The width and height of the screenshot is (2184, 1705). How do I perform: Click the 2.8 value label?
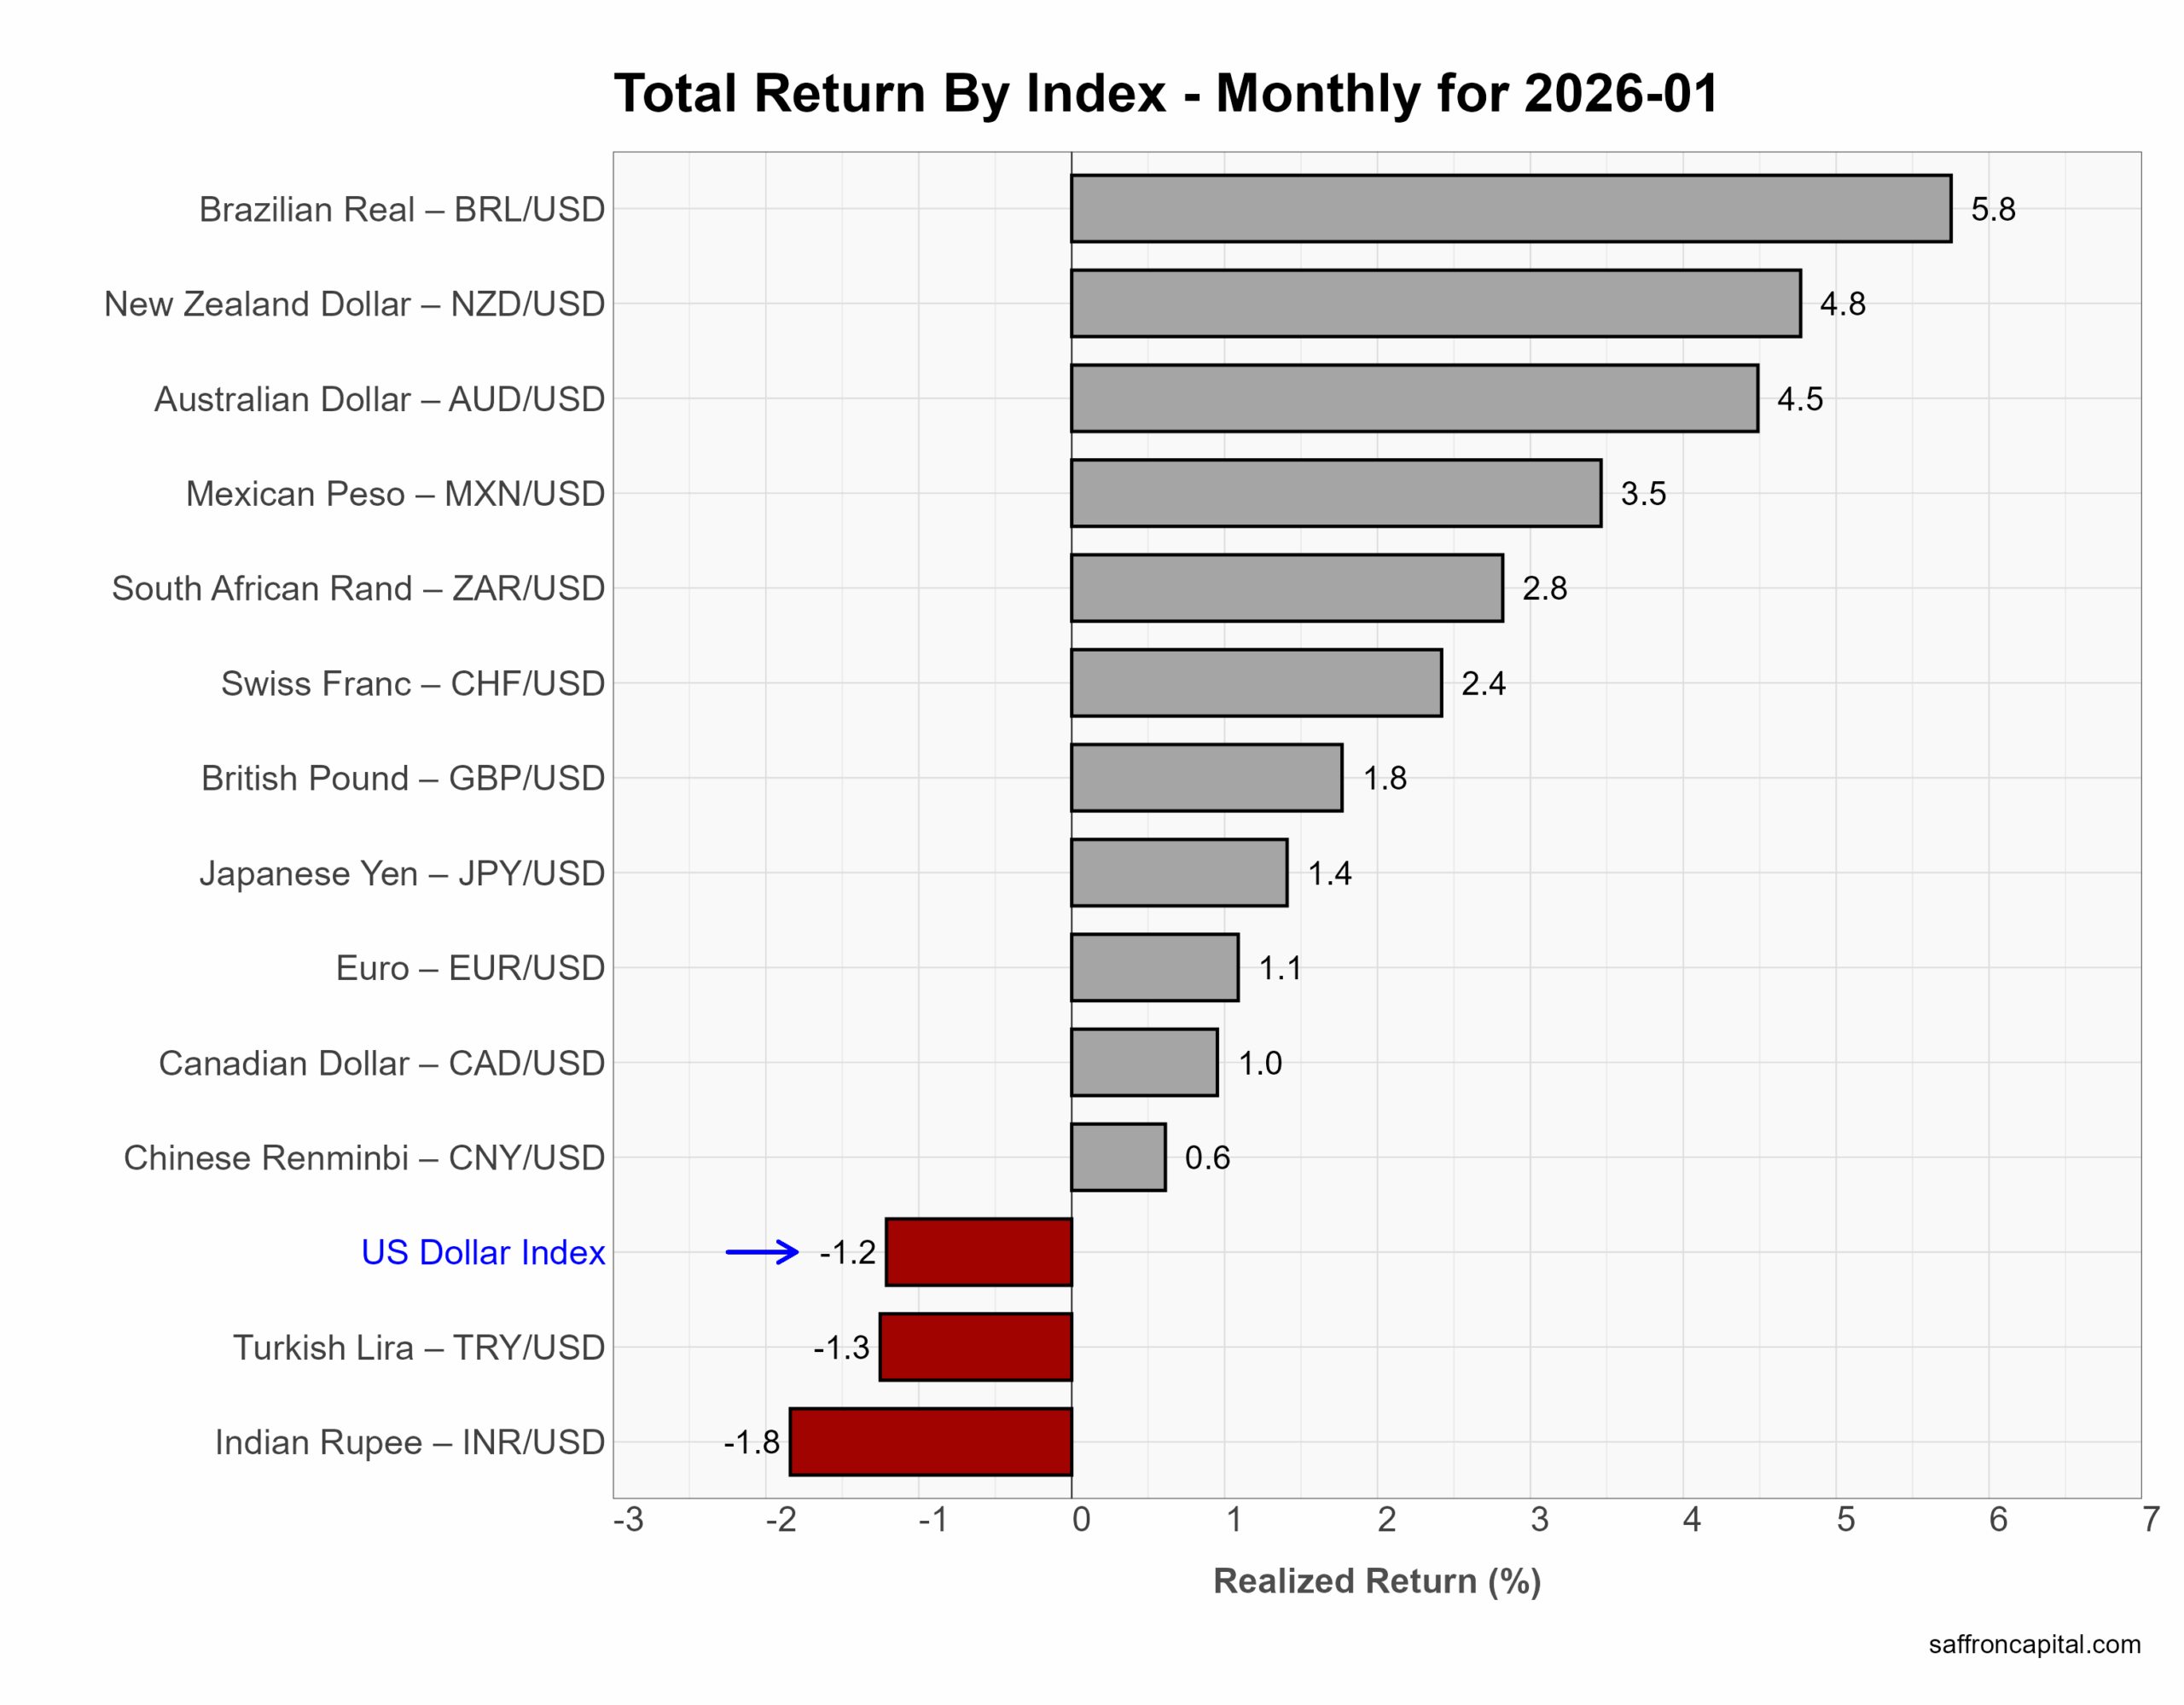pos(1544,588)
